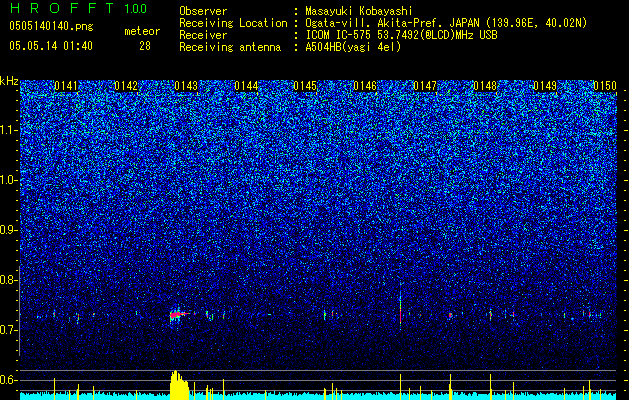Click the tall vertical echo line before 0147
The image size is (629, 400).
point(400,307)
